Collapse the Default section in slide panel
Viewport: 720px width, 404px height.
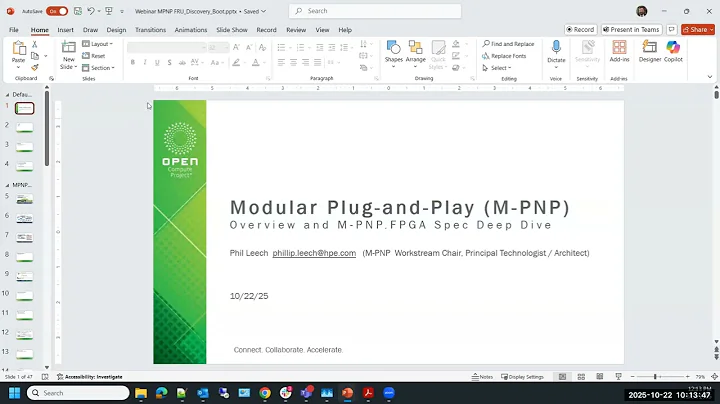pyautogui.click(x=7, y=95)
